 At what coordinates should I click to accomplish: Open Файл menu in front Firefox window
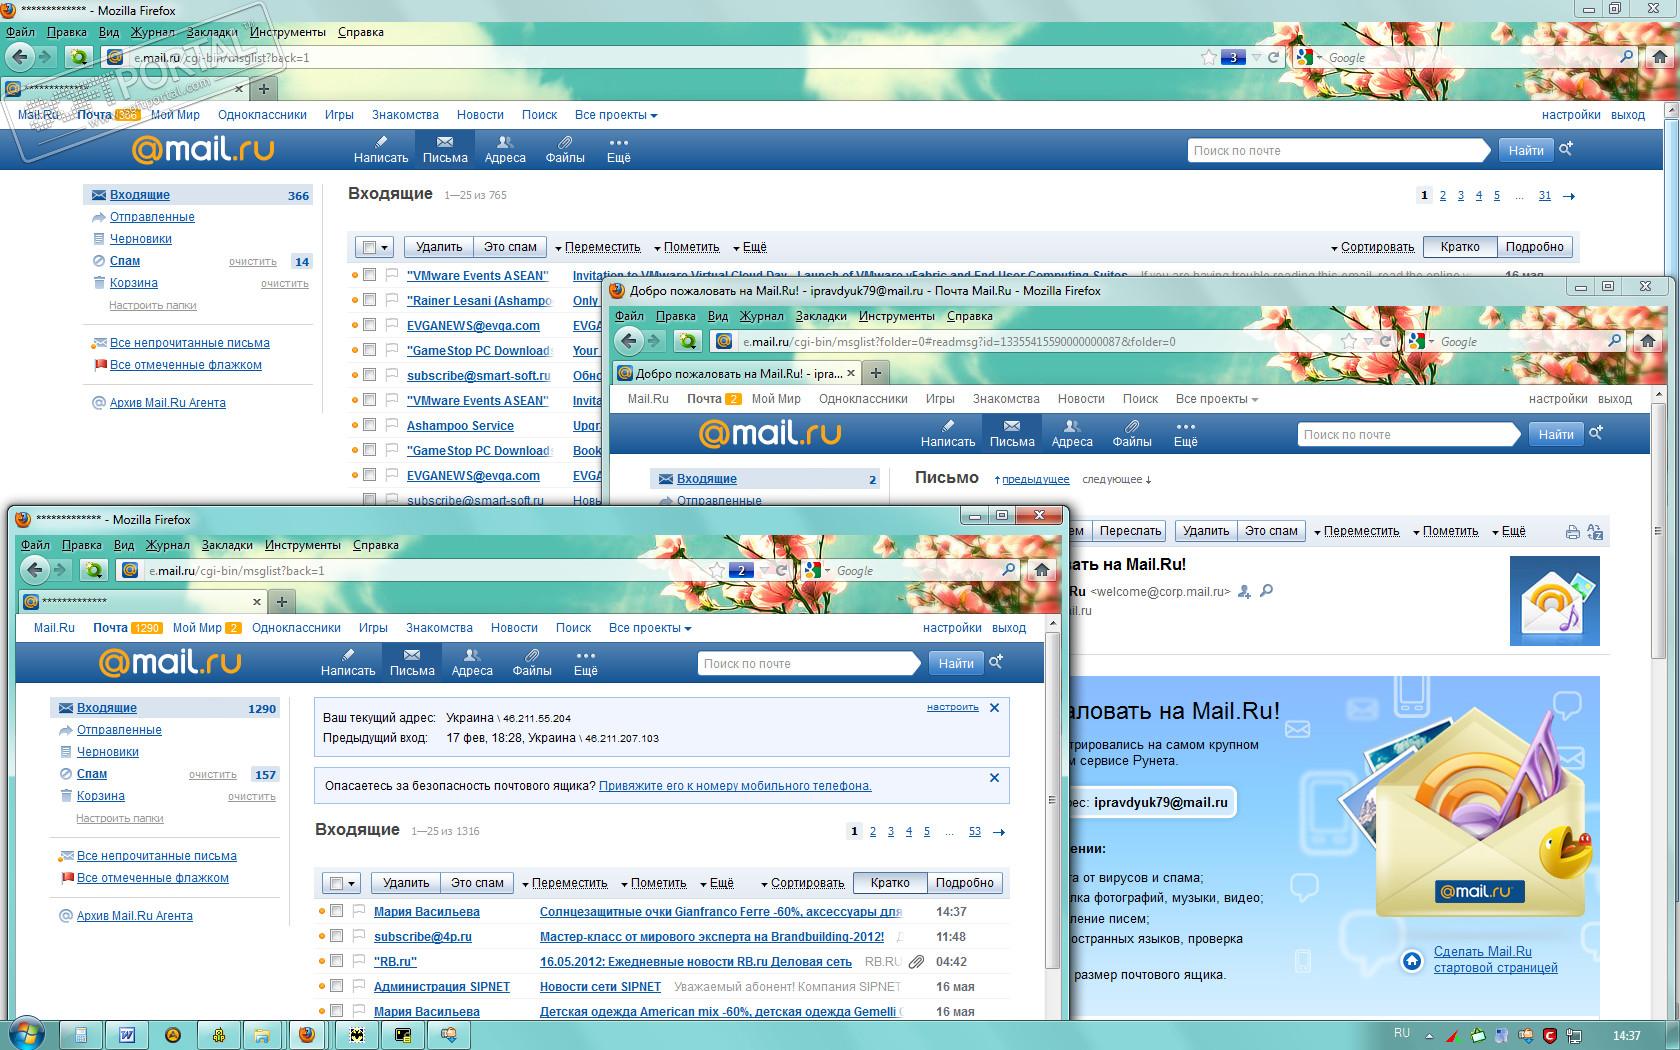point(35,545)
